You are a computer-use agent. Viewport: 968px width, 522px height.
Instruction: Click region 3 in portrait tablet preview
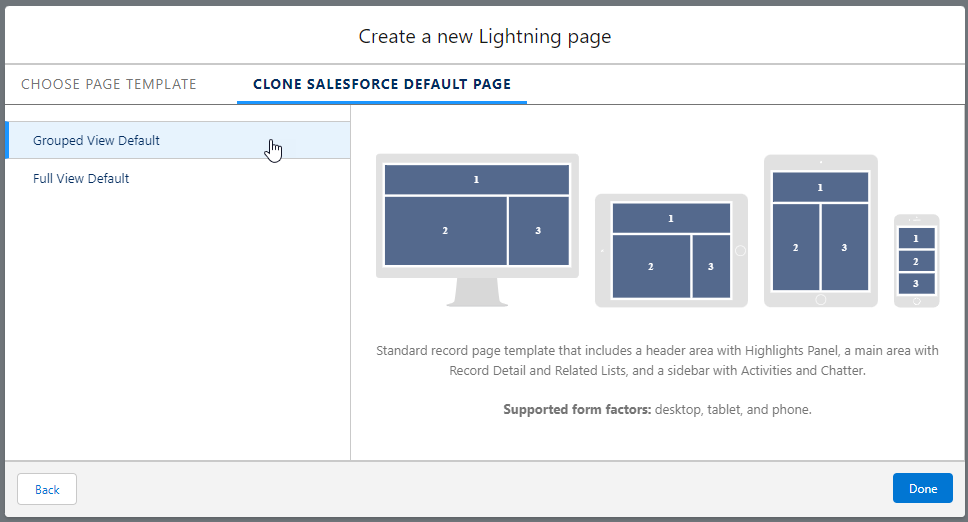click(845, 247)
